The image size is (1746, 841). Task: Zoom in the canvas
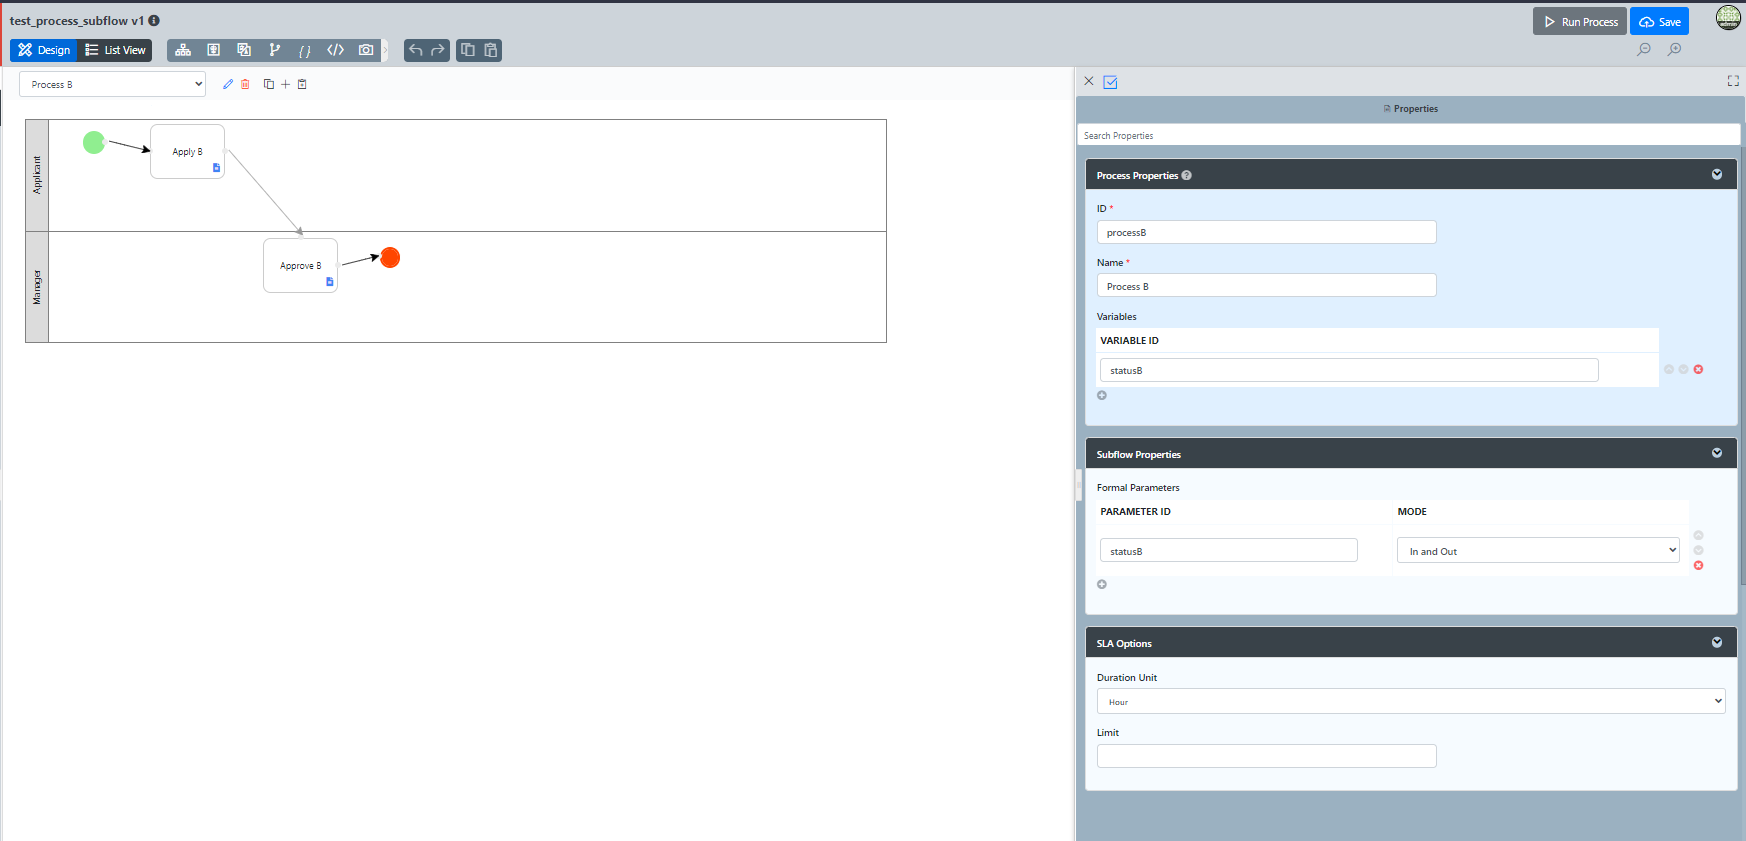point(1675,49)
